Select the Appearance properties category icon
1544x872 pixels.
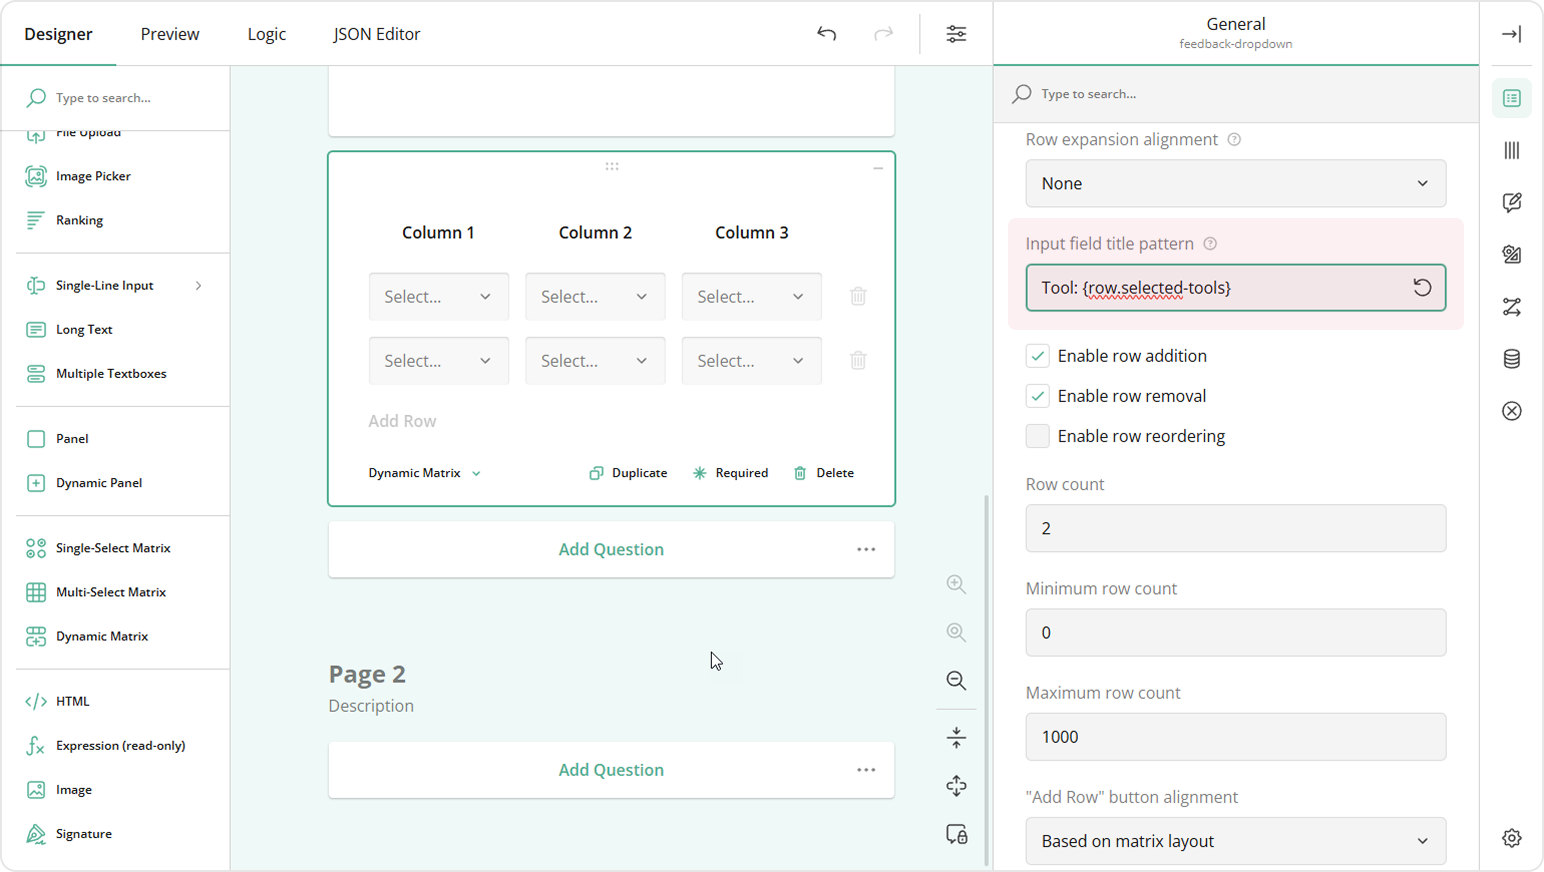click(x=1512, y=254)
